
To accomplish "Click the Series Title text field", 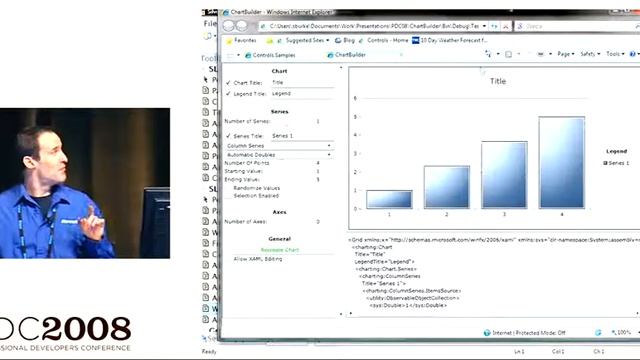I will pyautogui.click(x=302, y=136).
